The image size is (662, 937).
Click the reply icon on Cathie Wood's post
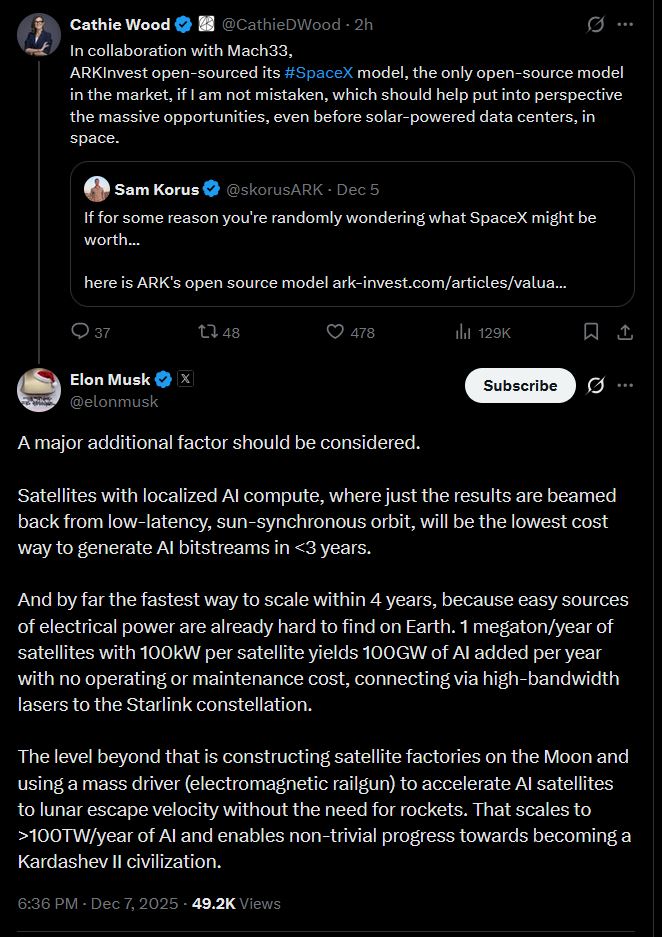point(81,332)
